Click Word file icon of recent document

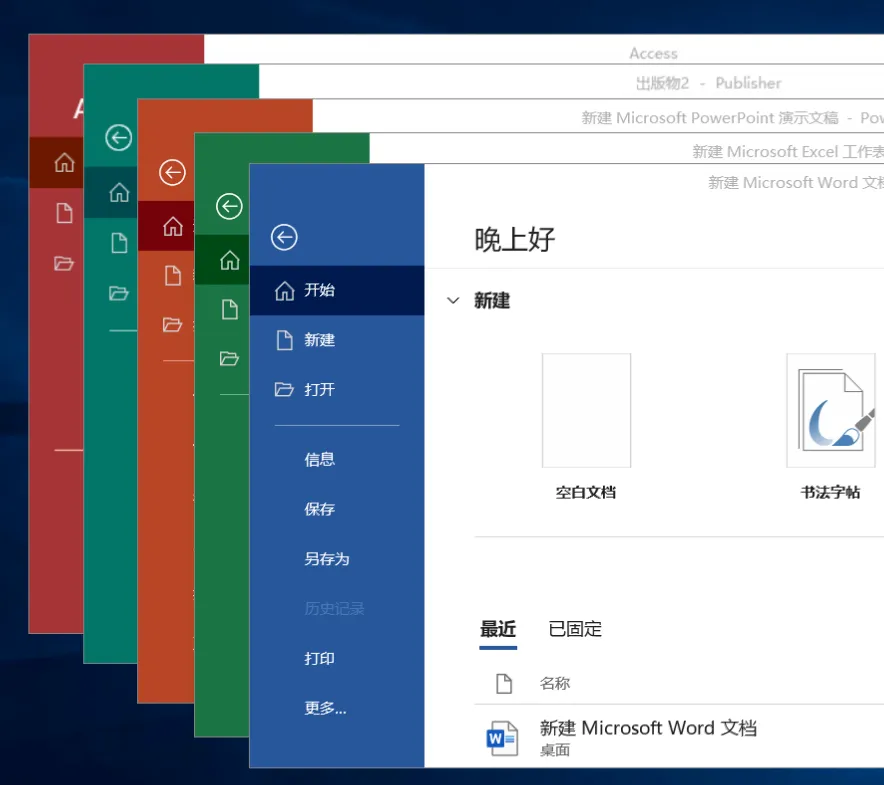click(502, 739)
